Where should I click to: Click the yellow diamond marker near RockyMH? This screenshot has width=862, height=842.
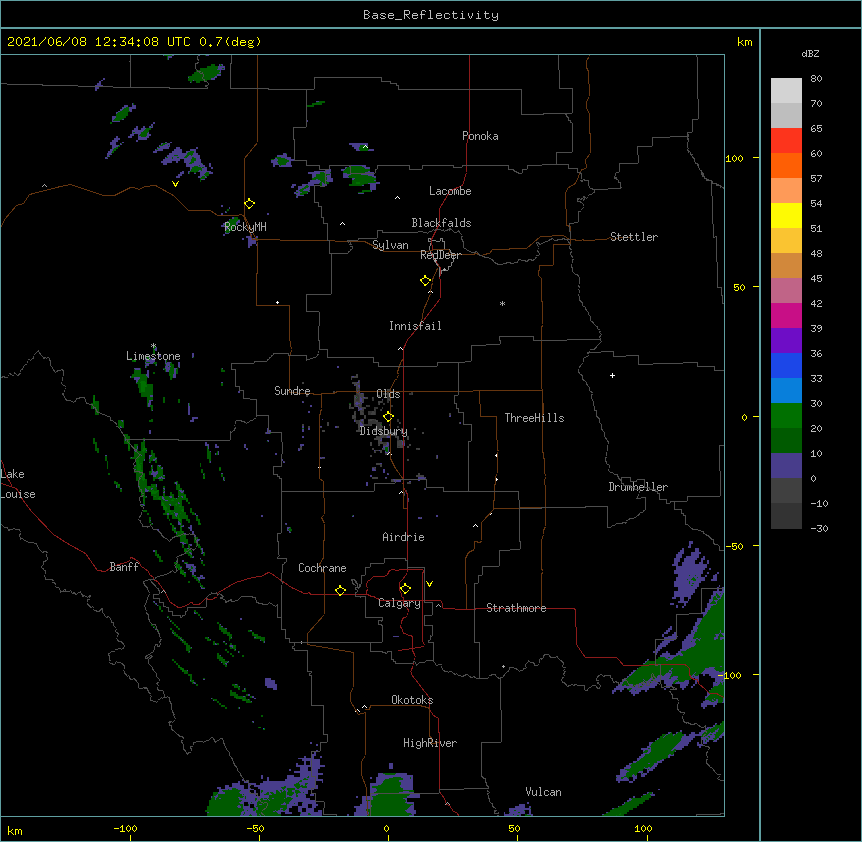250,204
